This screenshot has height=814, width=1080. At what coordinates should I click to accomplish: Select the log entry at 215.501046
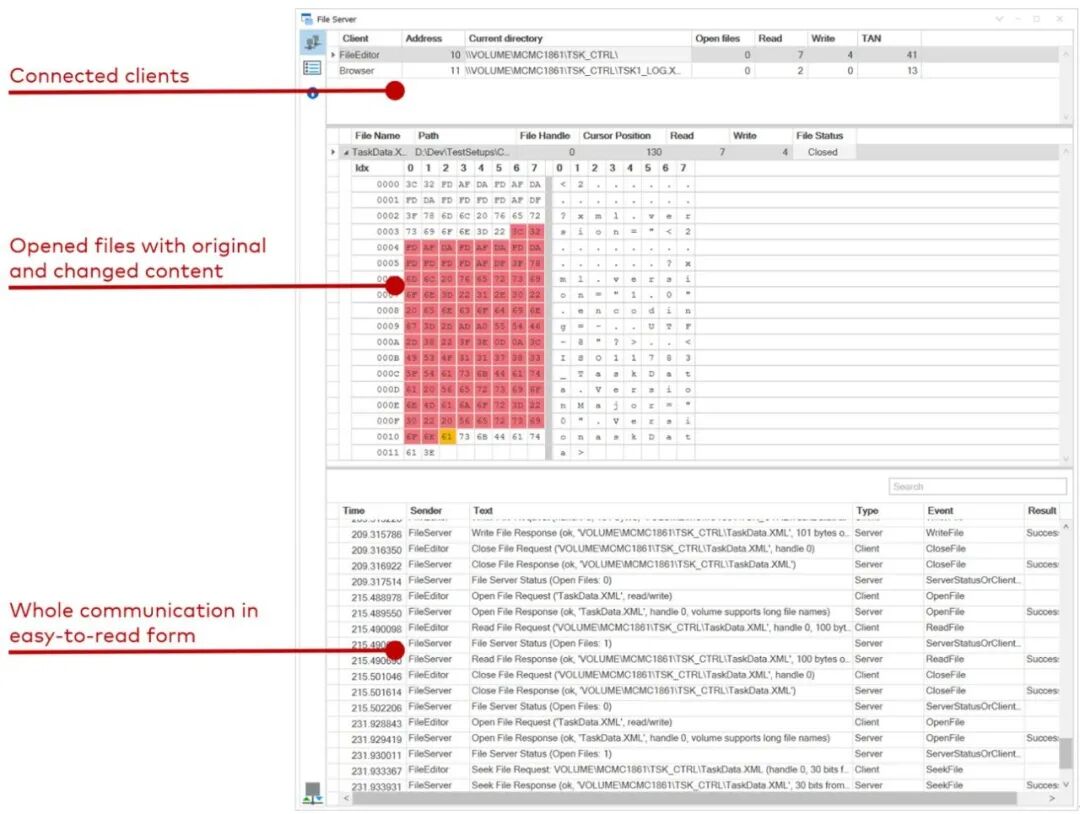(700, 676)
